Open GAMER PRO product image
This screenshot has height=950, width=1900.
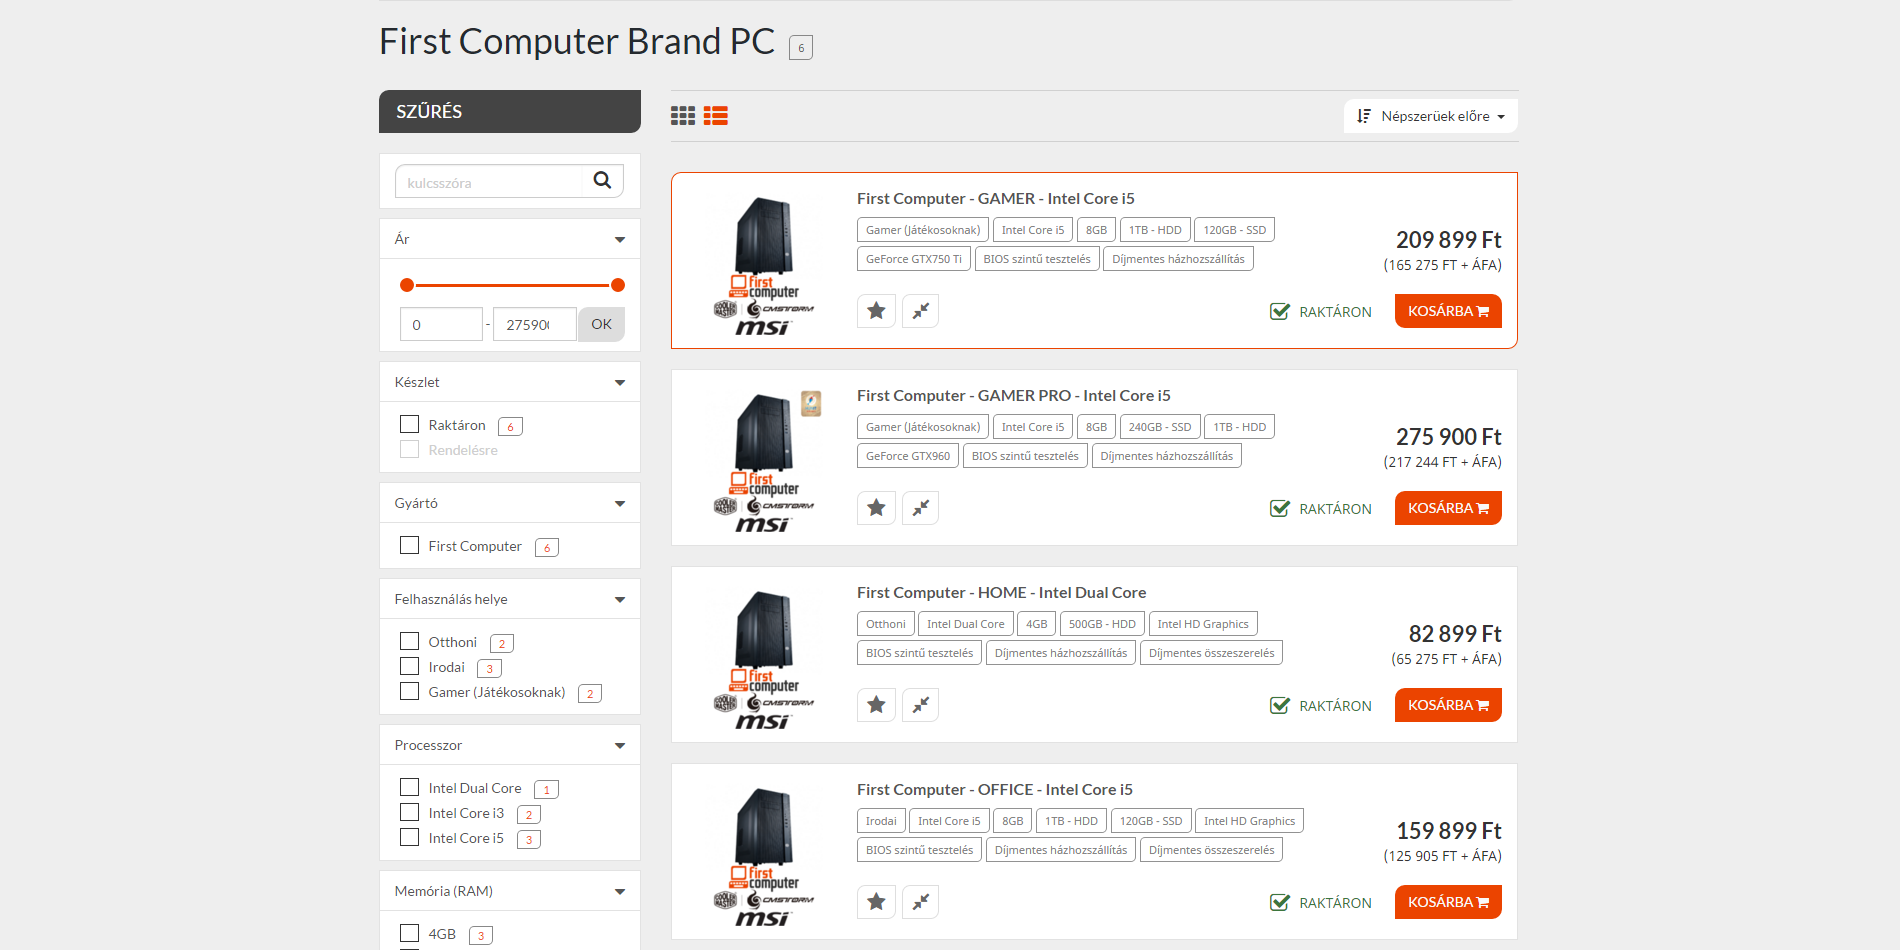click(x=764, y=462)
